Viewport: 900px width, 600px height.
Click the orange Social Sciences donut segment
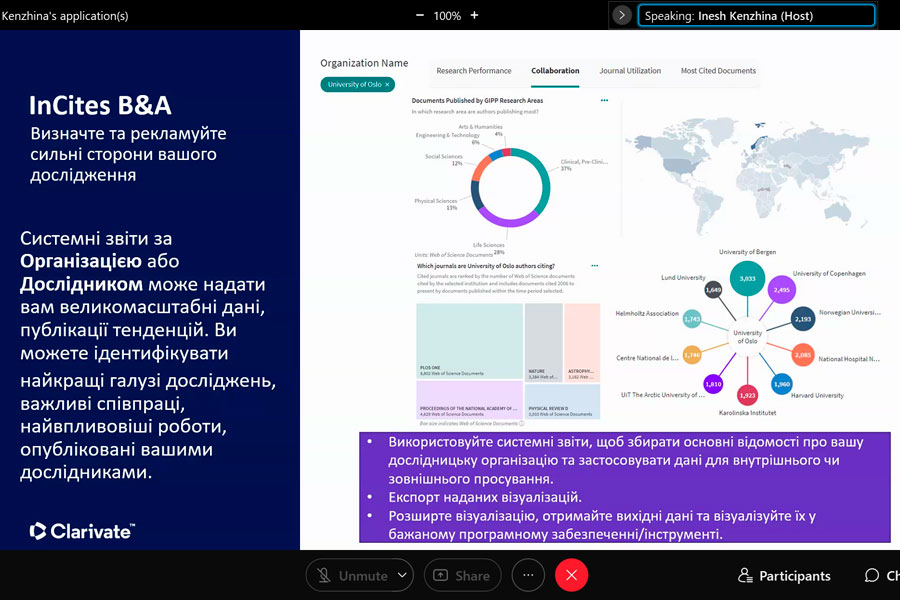pos(480,168)
